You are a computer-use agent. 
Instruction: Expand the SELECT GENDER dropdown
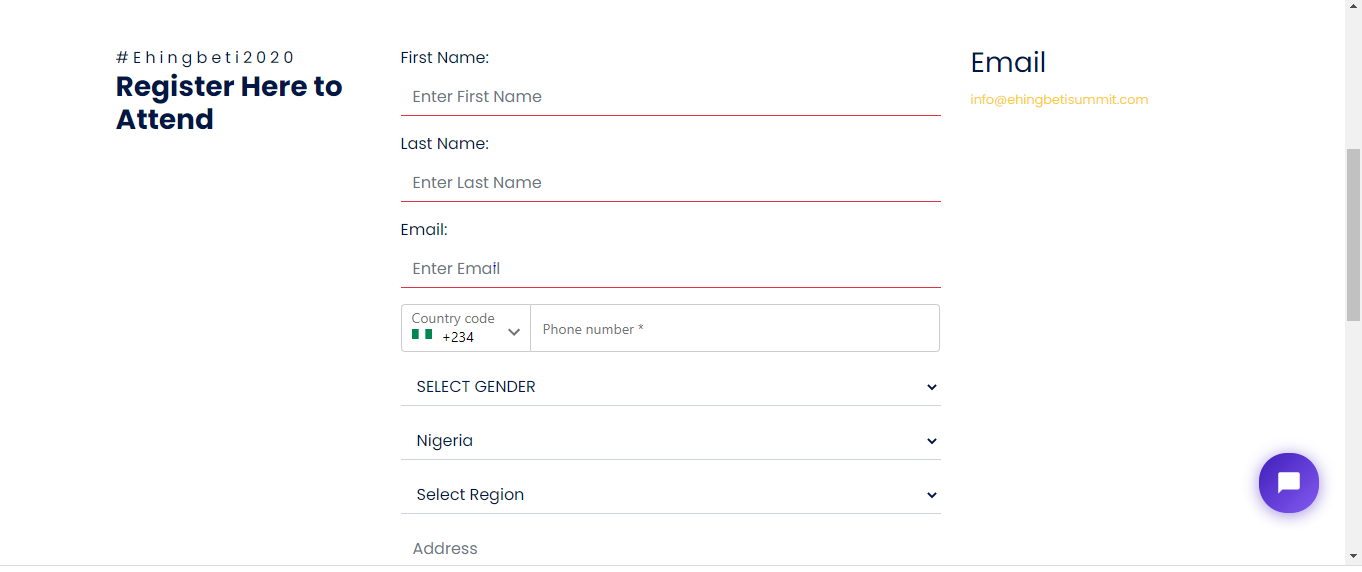pos(670,387)
